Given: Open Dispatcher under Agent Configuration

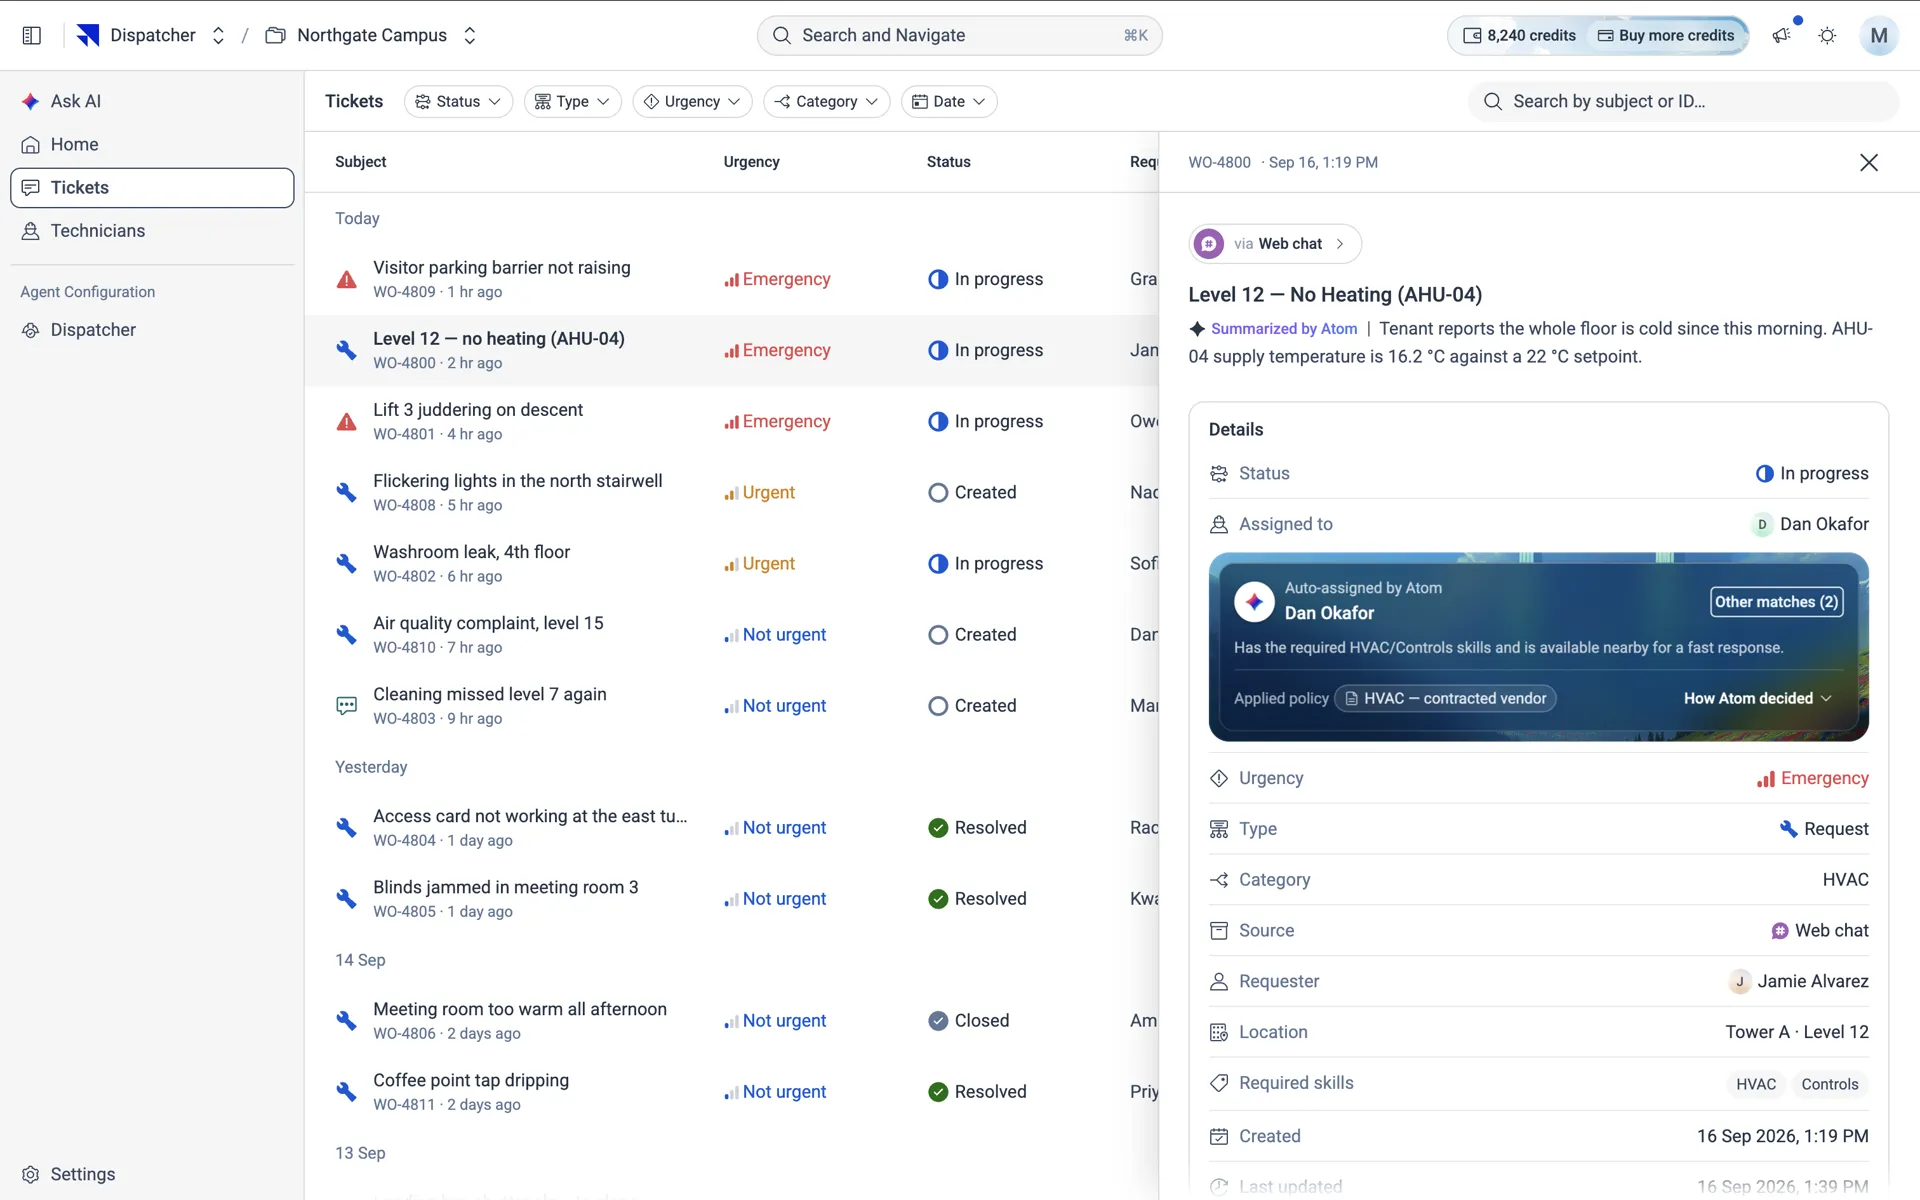Looking at the screenshot, I should 152,330.
